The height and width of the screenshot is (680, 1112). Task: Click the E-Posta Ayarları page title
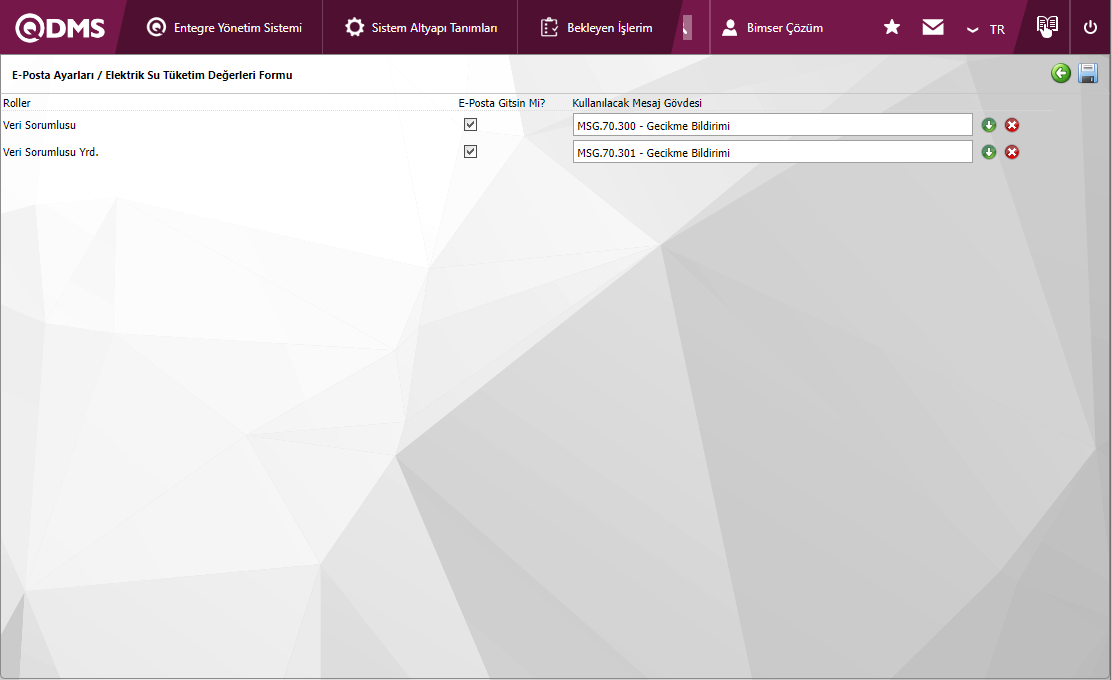pyautogui.click(x=152, y=74)
